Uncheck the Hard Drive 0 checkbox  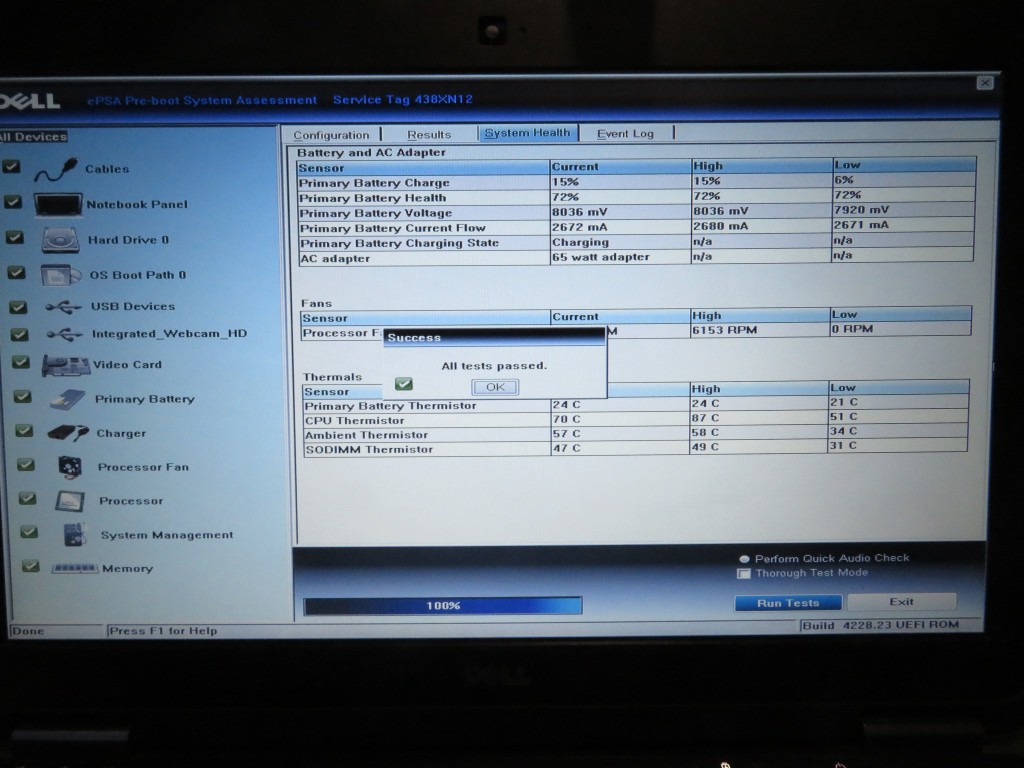click(x=14, y=237)
